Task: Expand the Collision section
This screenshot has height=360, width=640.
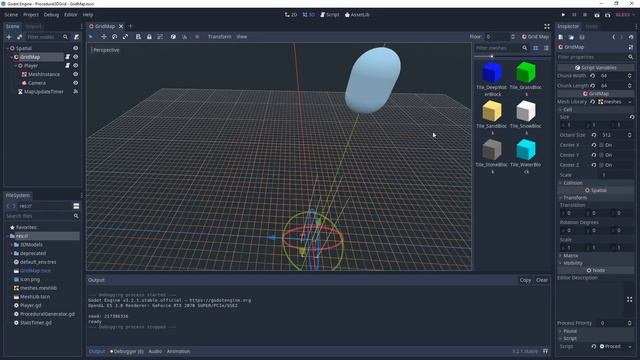Action: coord(596,183)
